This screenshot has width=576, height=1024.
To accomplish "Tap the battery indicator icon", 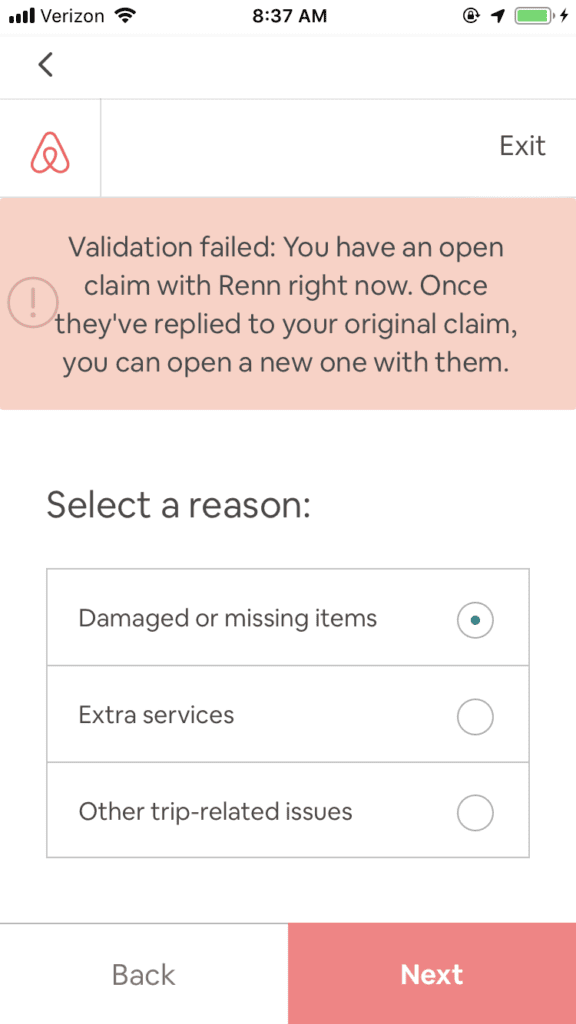I will 534,16.
